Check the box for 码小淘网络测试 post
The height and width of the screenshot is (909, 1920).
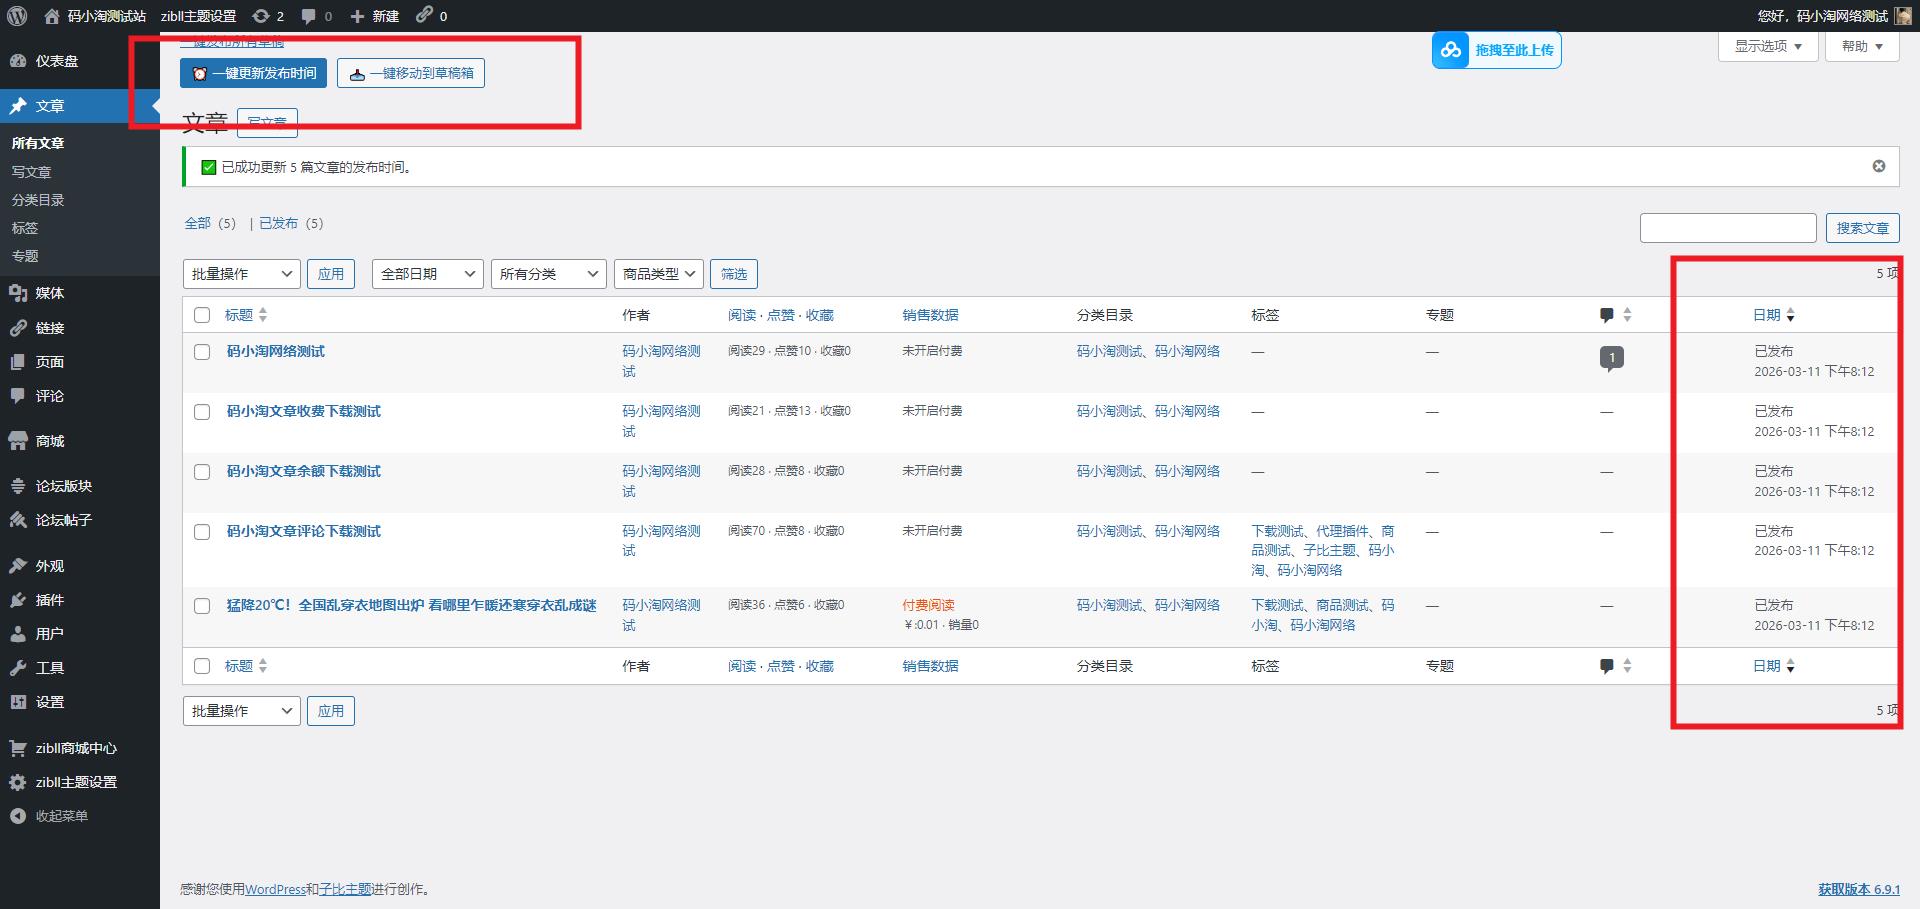(x=202, y=352)
